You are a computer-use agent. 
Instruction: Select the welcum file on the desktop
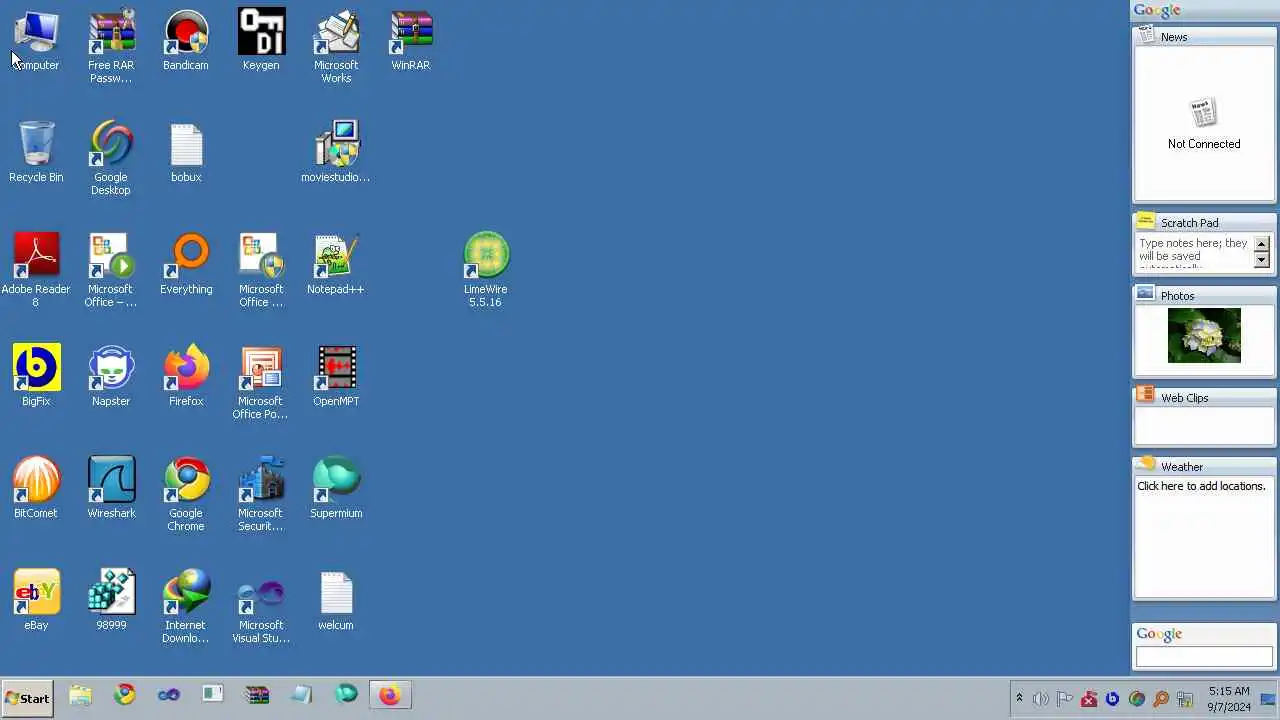(x=336, y=600)
